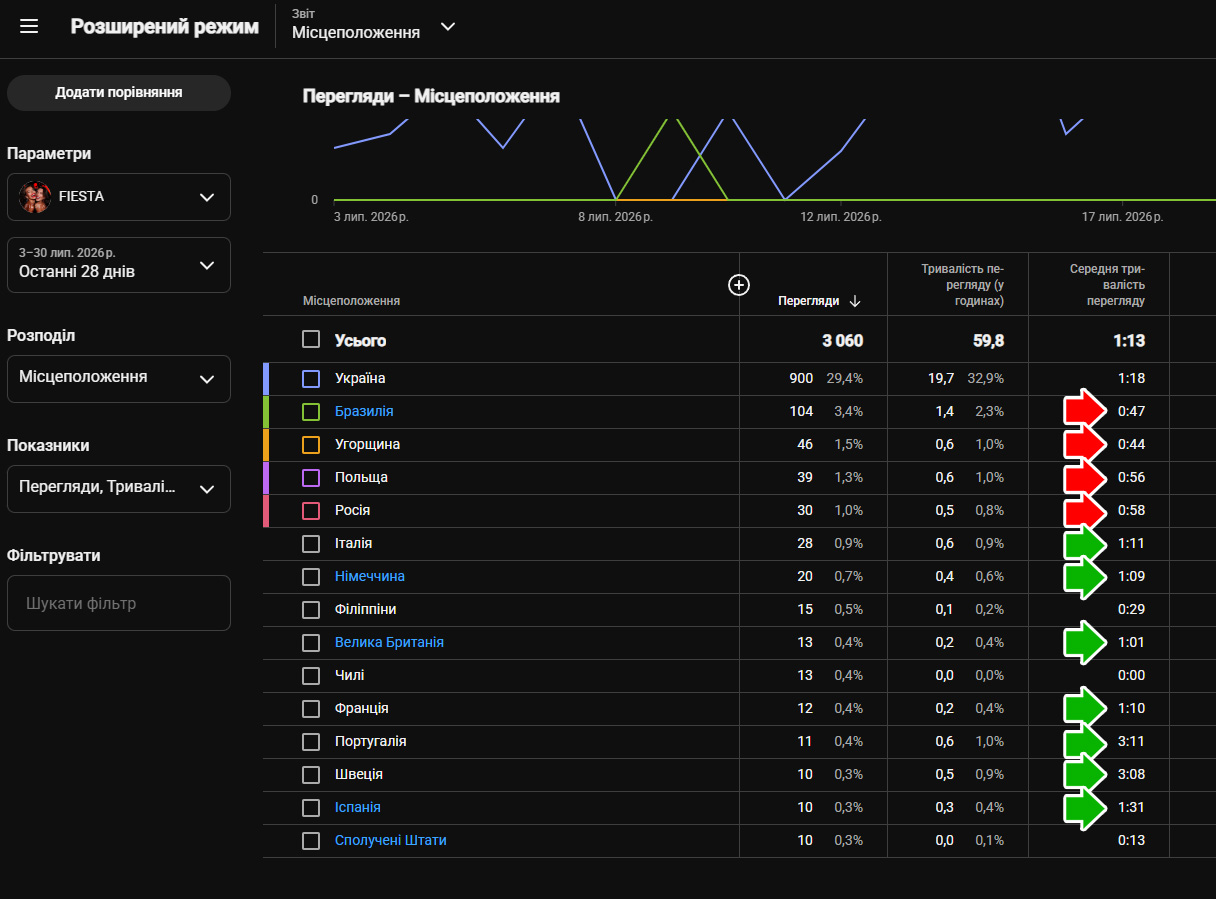The image size is (1216, 899).
Task: Toggle the Угорщина row checkbox
Action: pos(311,445)
